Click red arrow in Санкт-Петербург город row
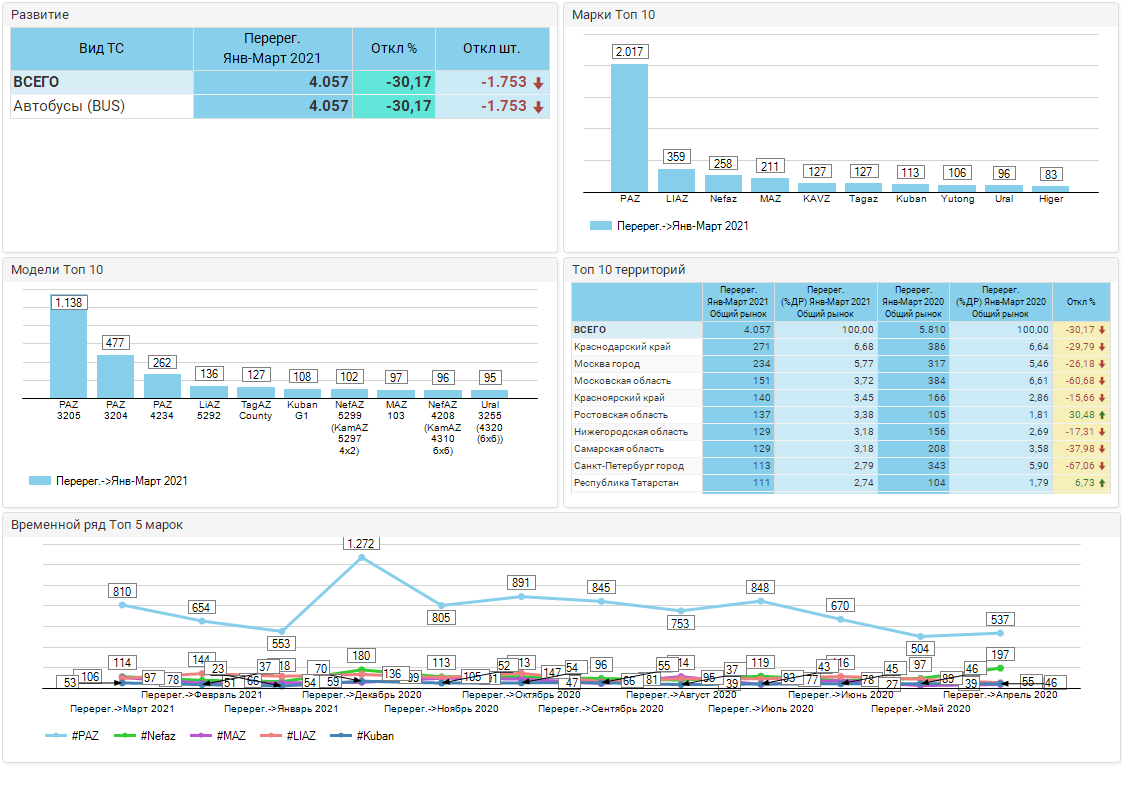Screen dimensions: 1122x793 [x=1101, y=466]
